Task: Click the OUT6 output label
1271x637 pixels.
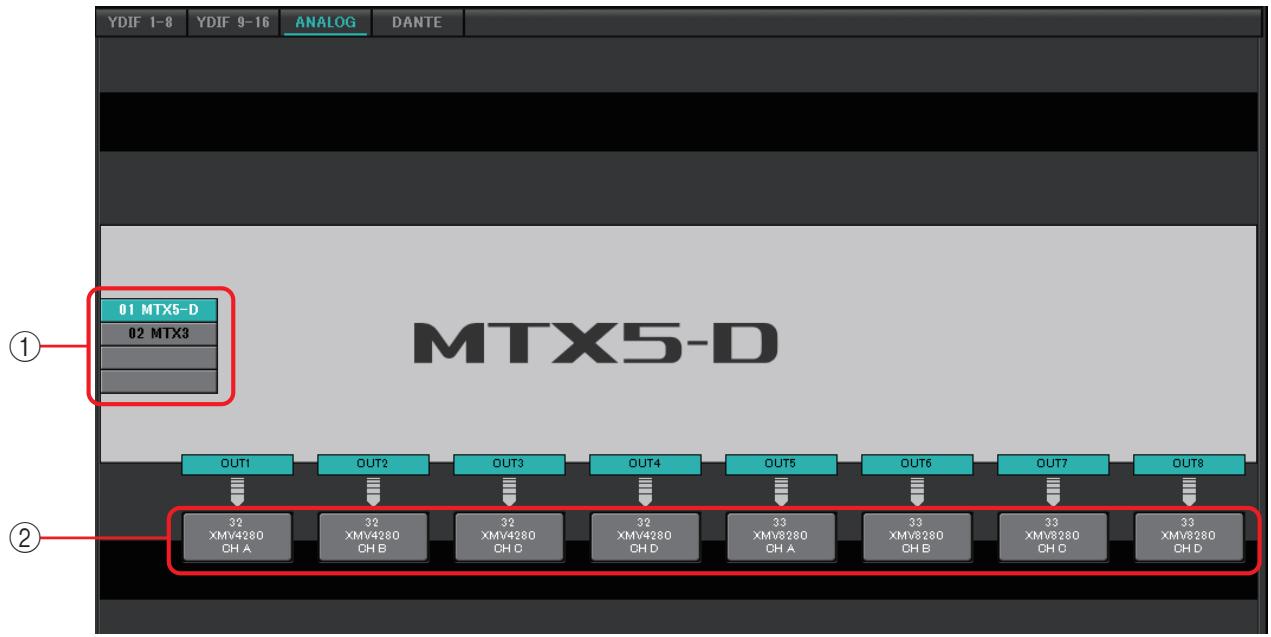Action: [917, 464]
